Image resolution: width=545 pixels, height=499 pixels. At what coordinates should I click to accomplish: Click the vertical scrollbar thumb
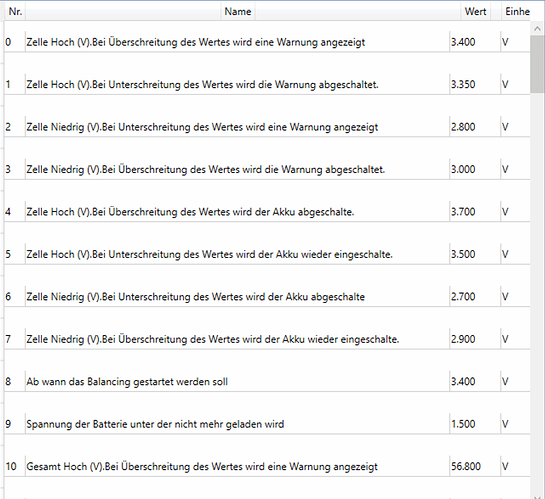(537, 64)
